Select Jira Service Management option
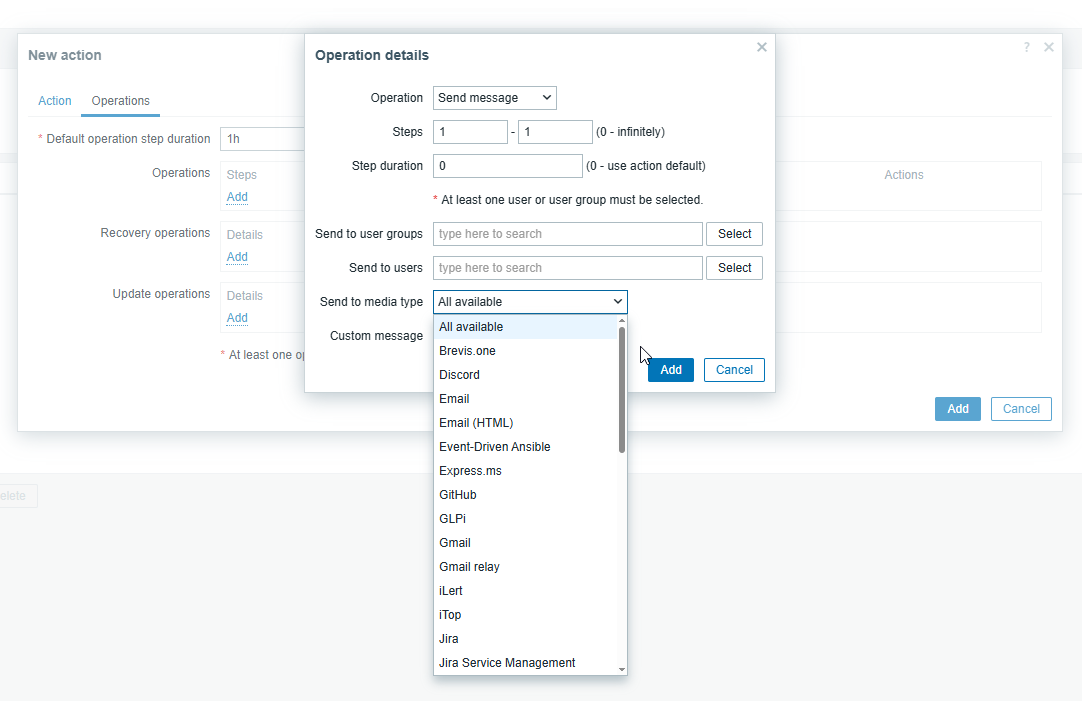Viewport: 1082px width, 701px height. [507, 663]
